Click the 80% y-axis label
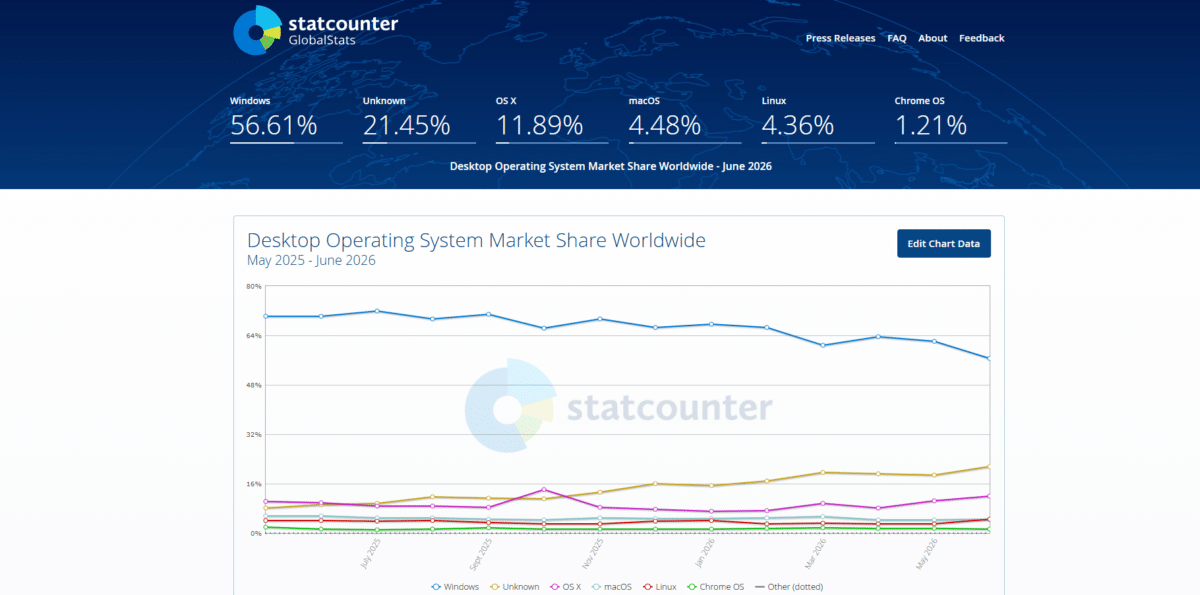The height and width of the screenshot is (595, 1200). (x=254, y=287)
